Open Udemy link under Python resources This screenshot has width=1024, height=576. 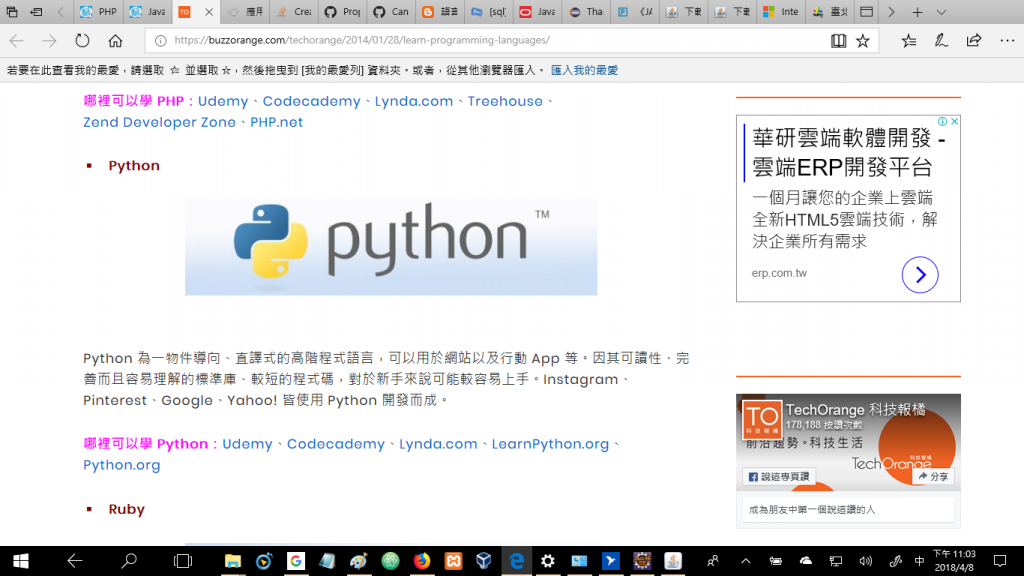pos(247,444)
